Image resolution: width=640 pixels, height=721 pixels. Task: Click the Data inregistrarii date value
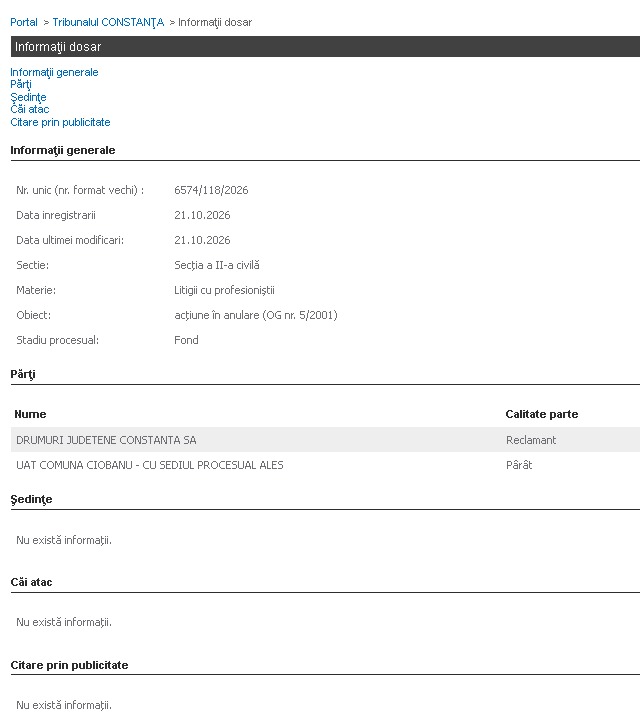pyautogui.click(x=202, y=215)
